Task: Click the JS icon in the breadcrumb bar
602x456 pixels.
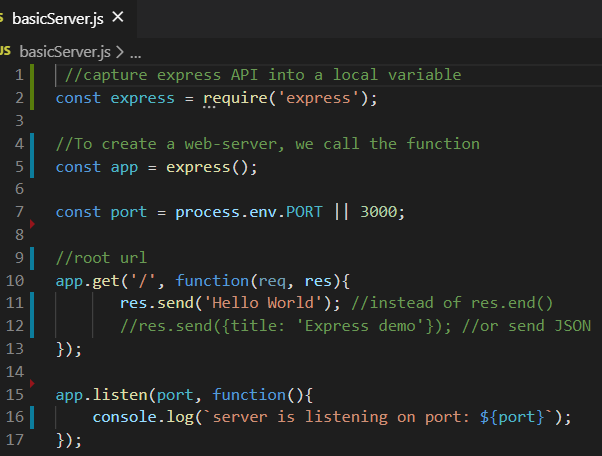Action: point(6,50)
